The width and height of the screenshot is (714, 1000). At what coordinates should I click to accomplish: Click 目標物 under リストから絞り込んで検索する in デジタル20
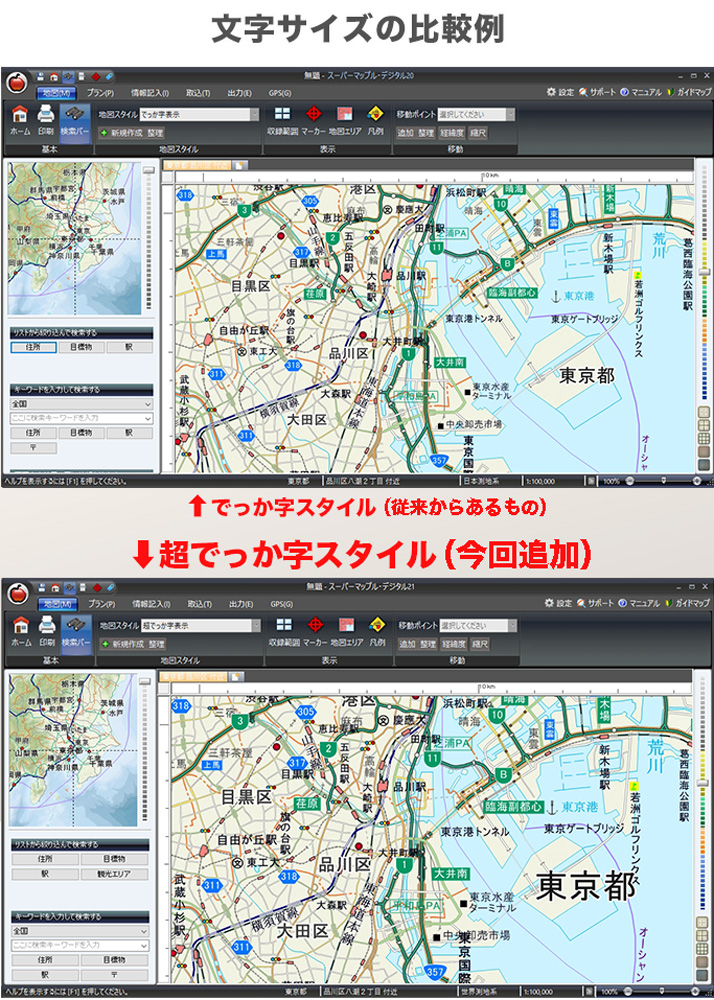[82, 348]
